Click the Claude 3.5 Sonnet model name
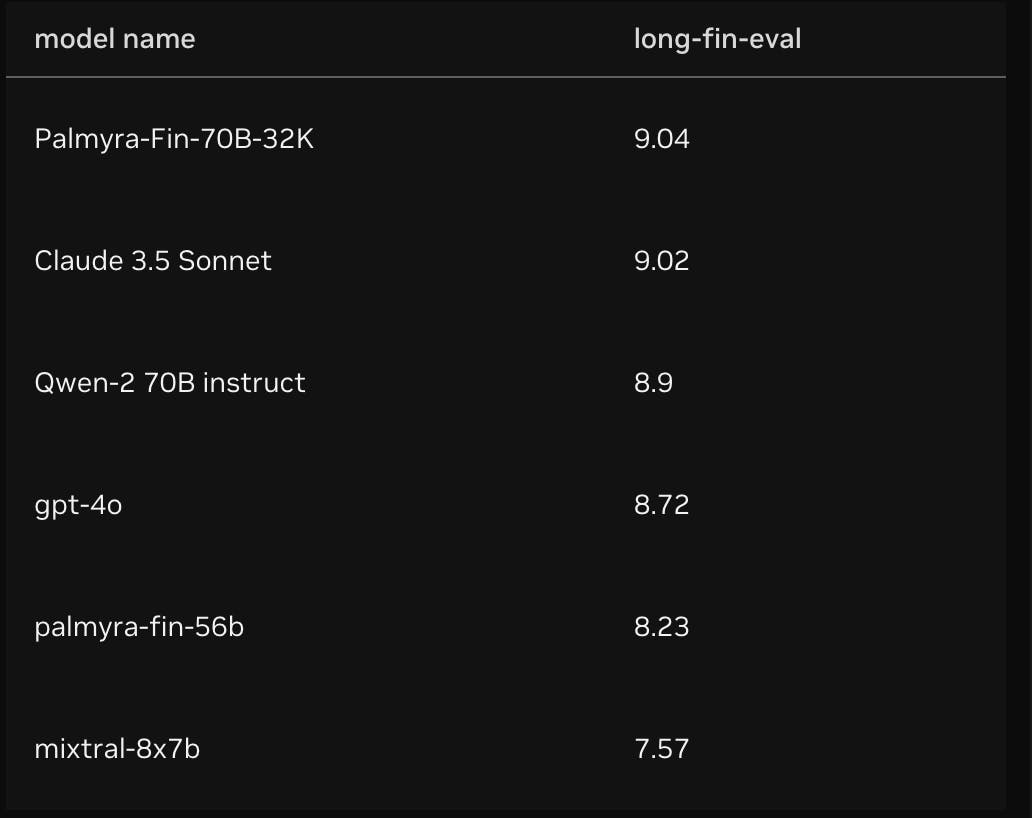Viewport: 1032px width, 818px height. pos(153,261)
